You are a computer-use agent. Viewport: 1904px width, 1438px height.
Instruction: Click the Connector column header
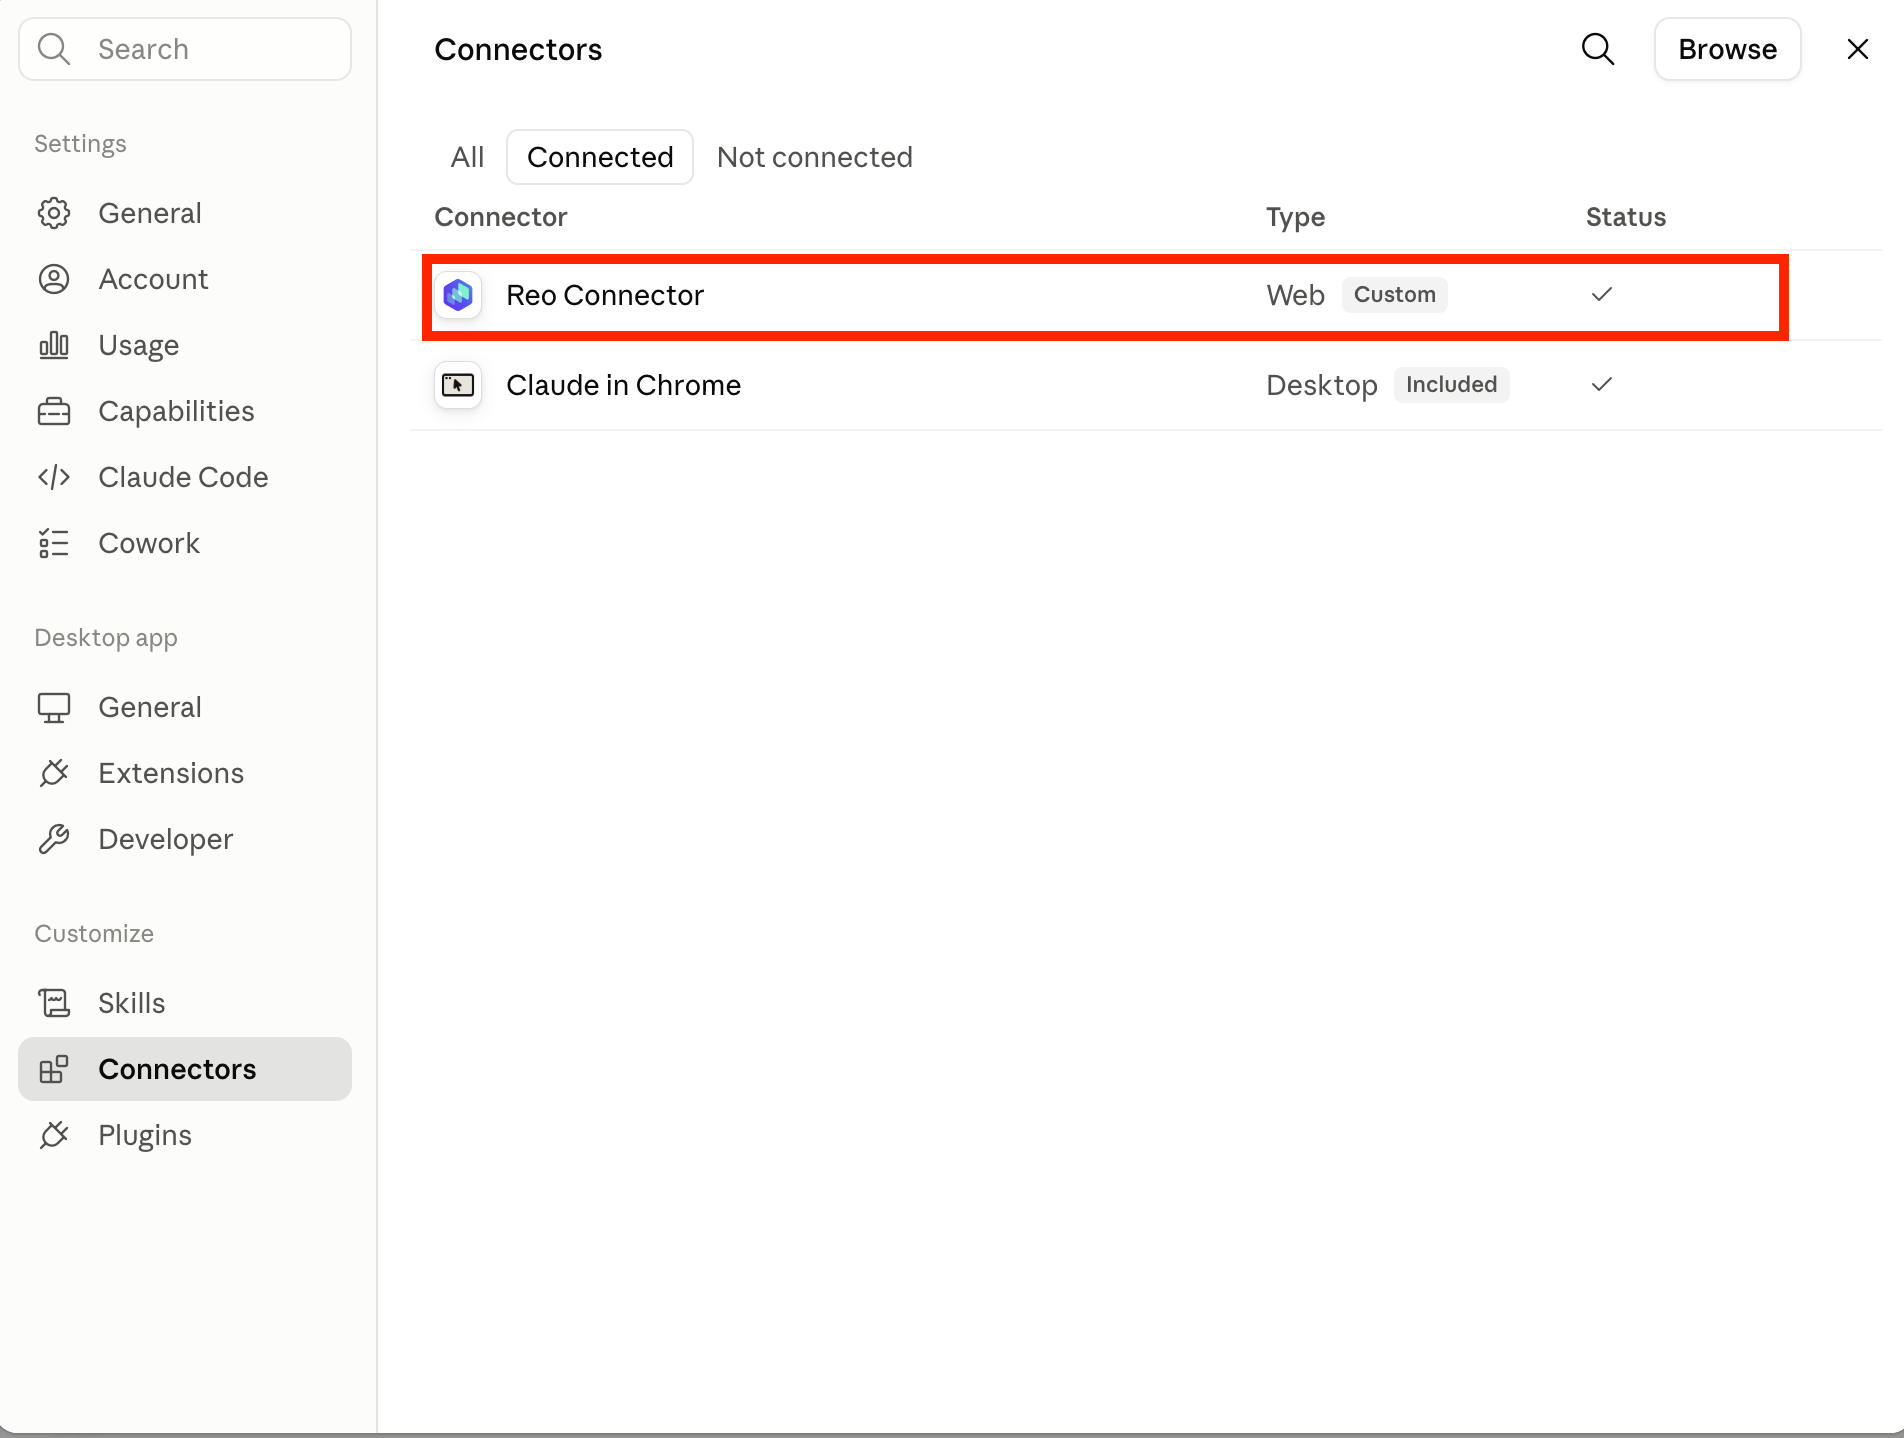tap(501, 217)
